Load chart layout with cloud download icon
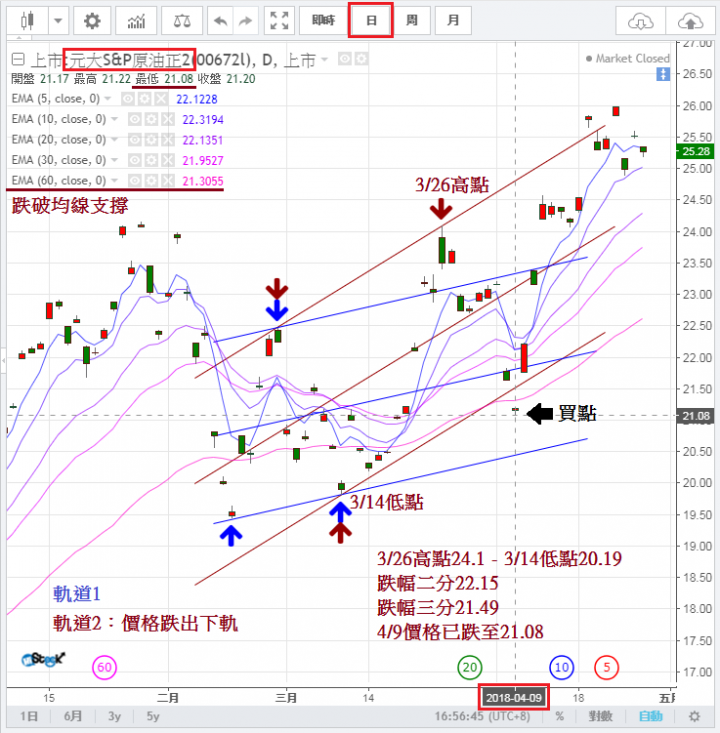720x733 pixels. tap(640, 21)
